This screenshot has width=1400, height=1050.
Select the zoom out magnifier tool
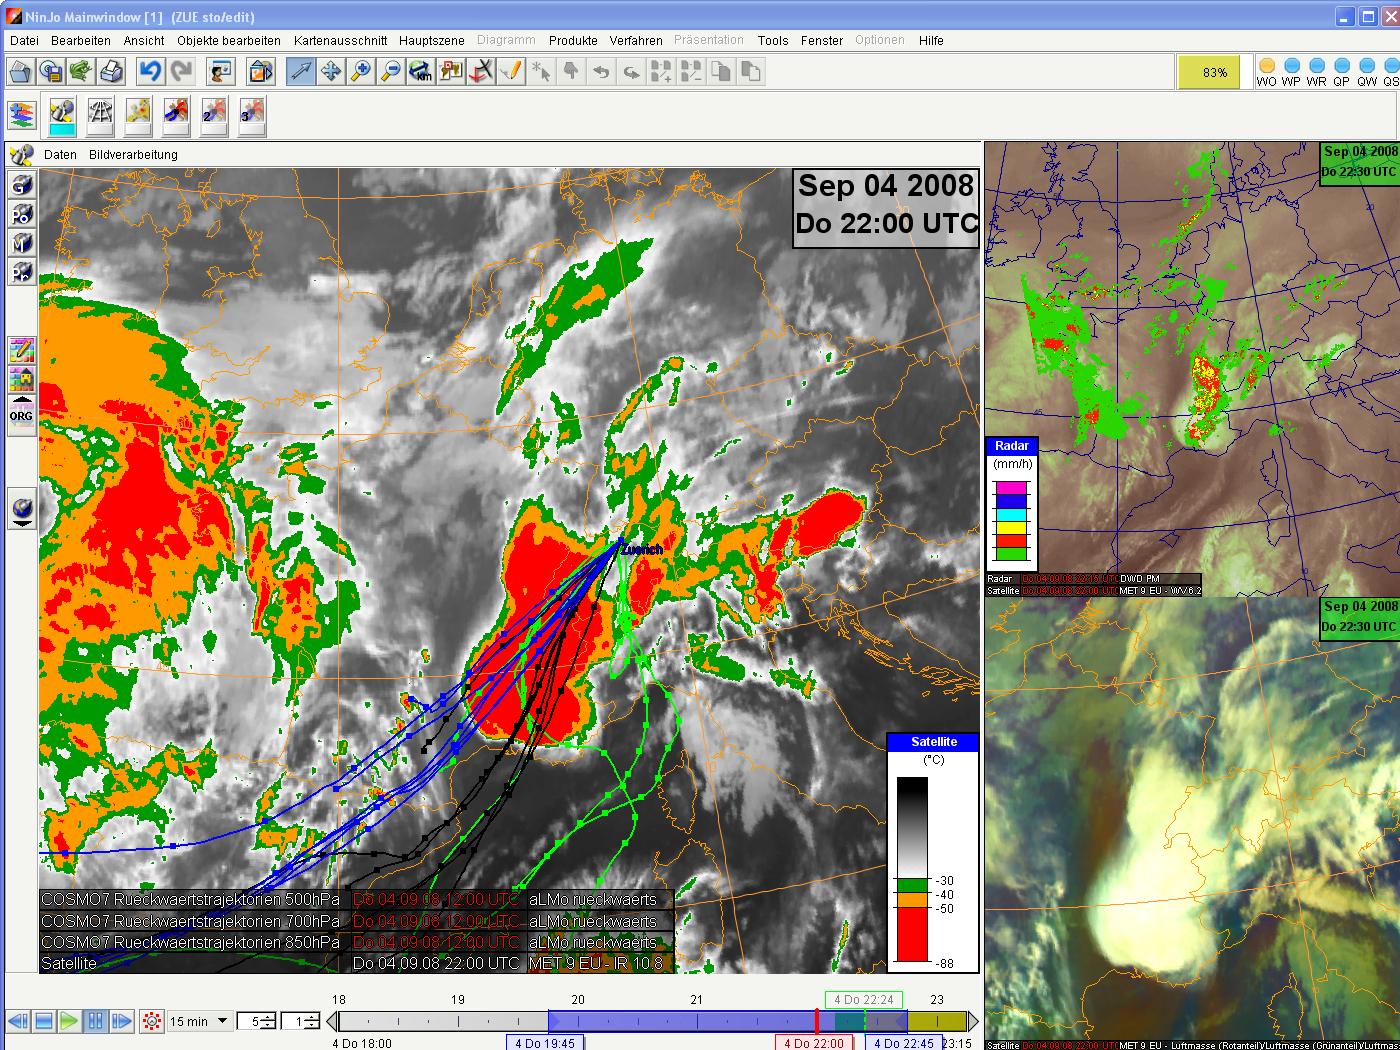[390, 71]
